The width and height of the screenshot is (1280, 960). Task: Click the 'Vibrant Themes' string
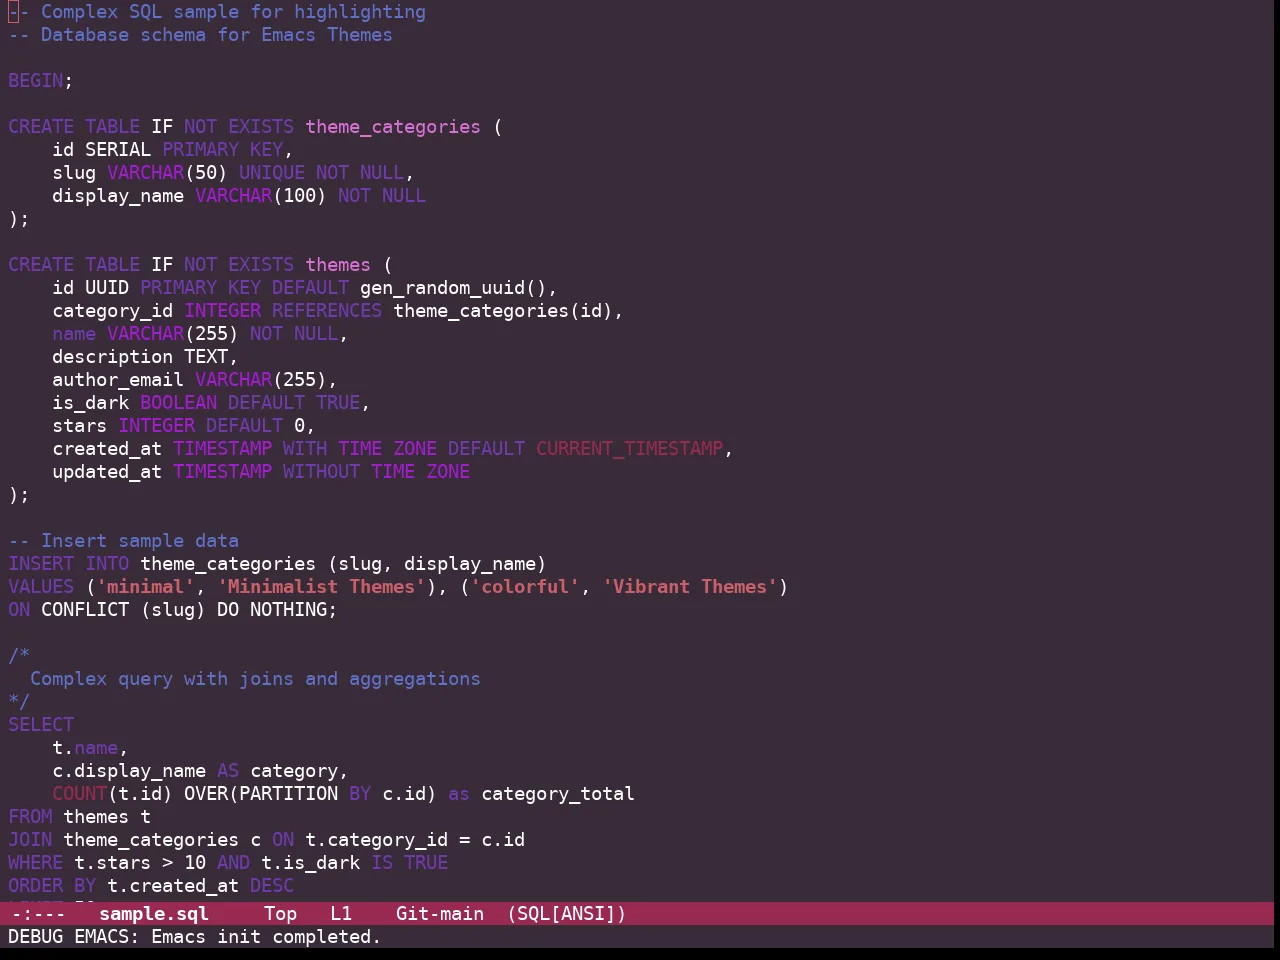pyautogui.click(x=690, y=586)
